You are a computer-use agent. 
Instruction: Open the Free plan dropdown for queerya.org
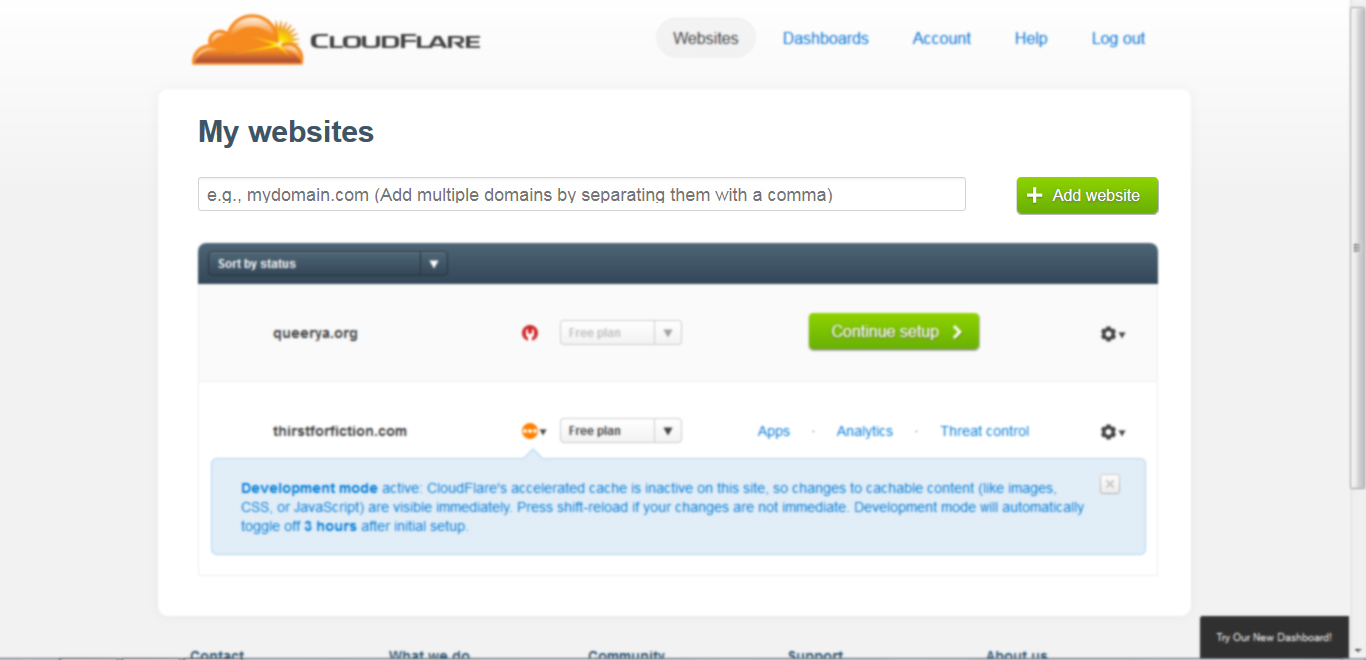point(620,333)
